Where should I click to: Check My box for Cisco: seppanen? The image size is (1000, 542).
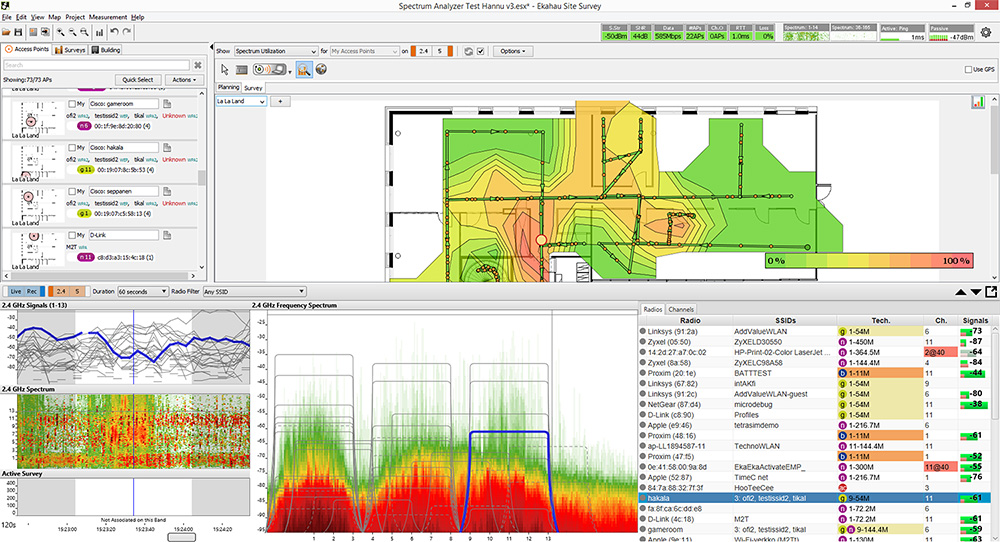coord(72,191)
